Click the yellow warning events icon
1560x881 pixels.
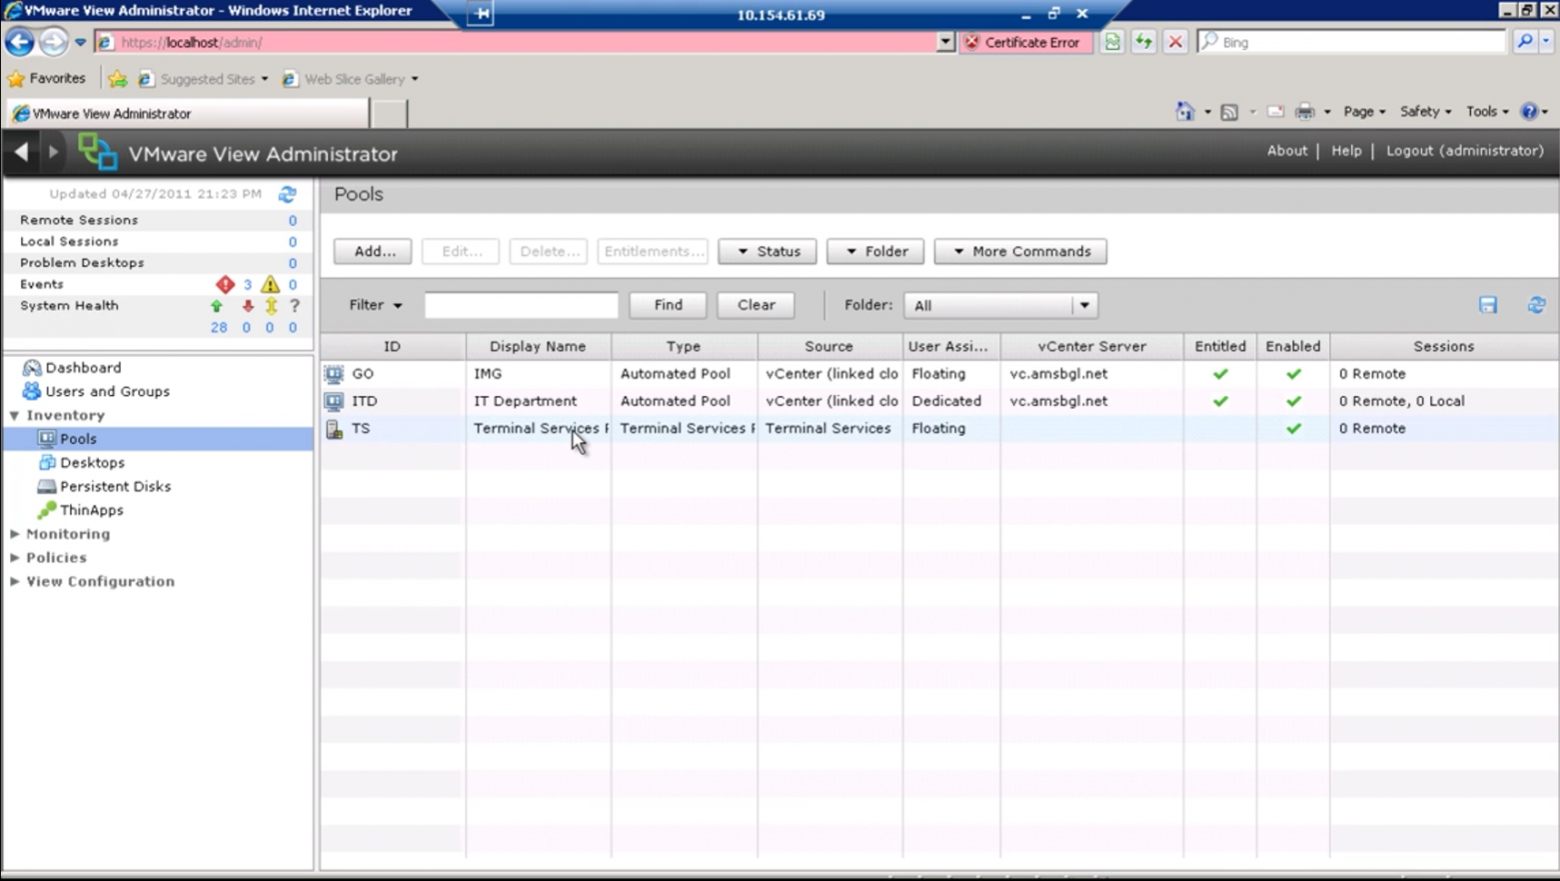click(270, 285)
